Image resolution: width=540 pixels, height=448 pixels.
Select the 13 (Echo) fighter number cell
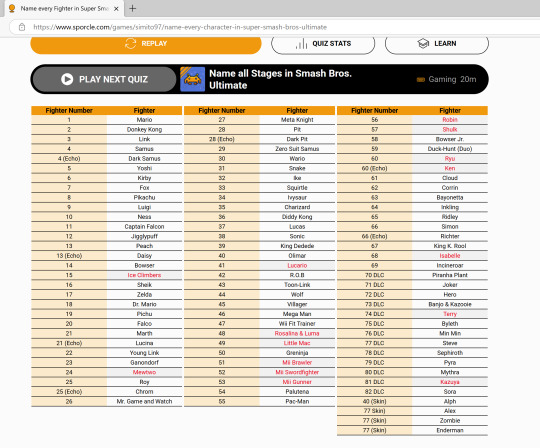pyautogui.click(x=69, y=256)
